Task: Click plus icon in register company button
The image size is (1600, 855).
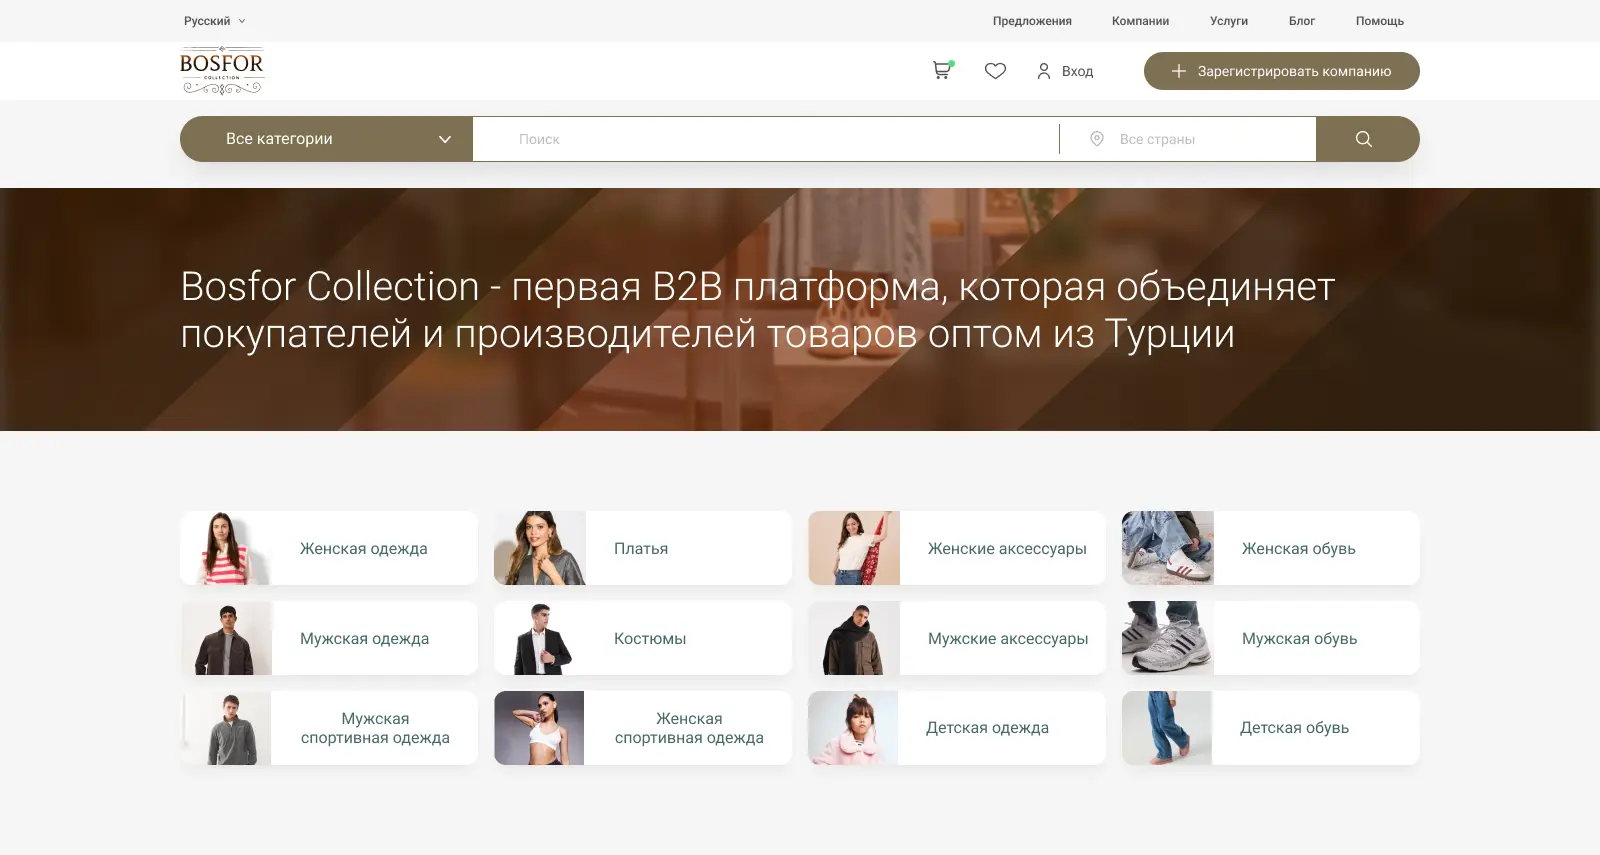Action: (x=1179, y=71)
